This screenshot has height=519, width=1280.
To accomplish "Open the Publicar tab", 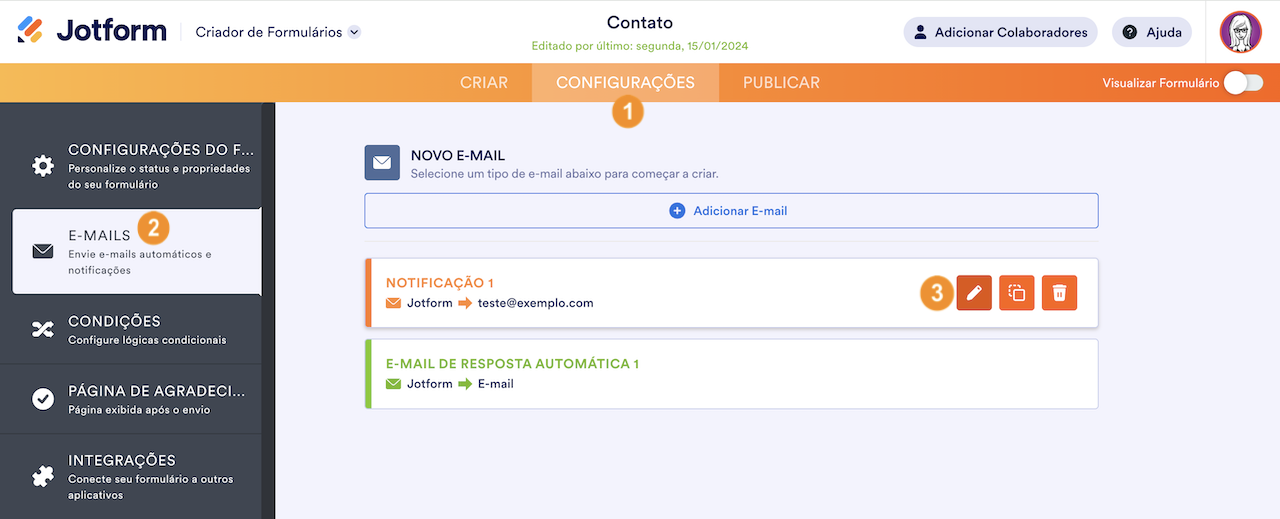I will 781,83.
